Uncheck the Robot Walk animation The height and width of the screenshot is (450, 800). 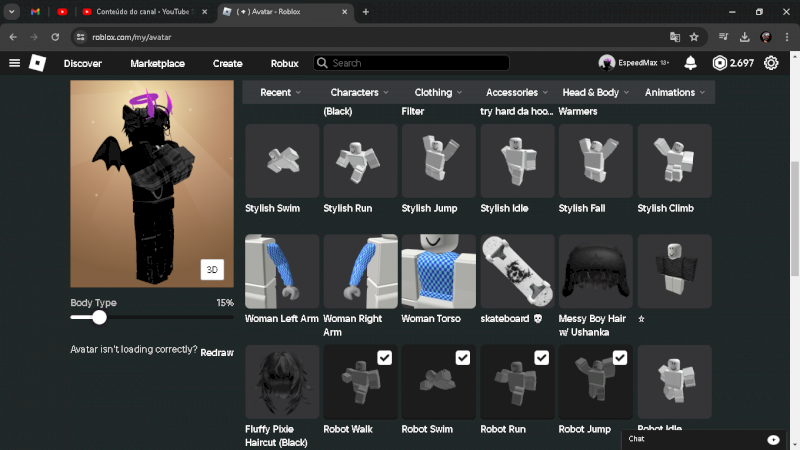384,357
